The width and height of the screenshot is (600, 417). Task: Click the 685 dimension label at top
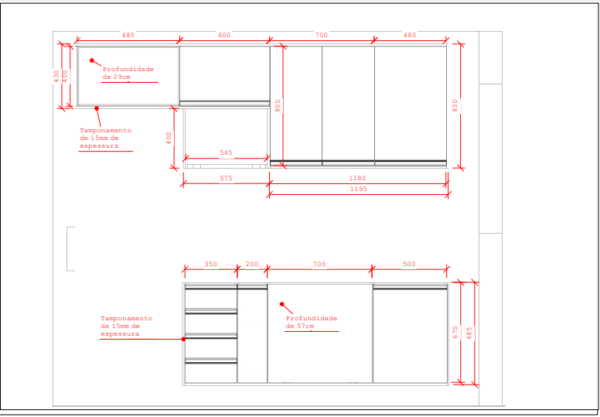[128, 35]
